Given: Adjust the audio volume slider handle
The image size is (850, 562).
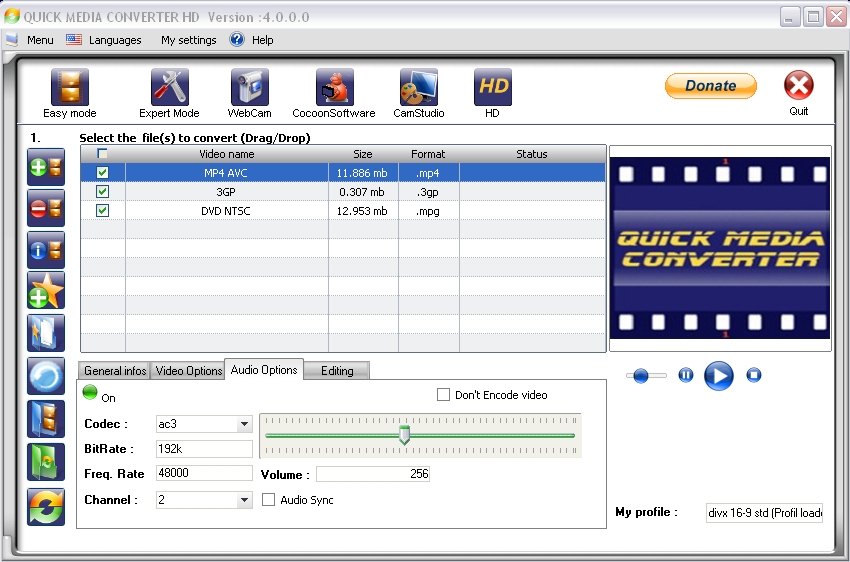Looking at the screenshot, I should [404, 435].
